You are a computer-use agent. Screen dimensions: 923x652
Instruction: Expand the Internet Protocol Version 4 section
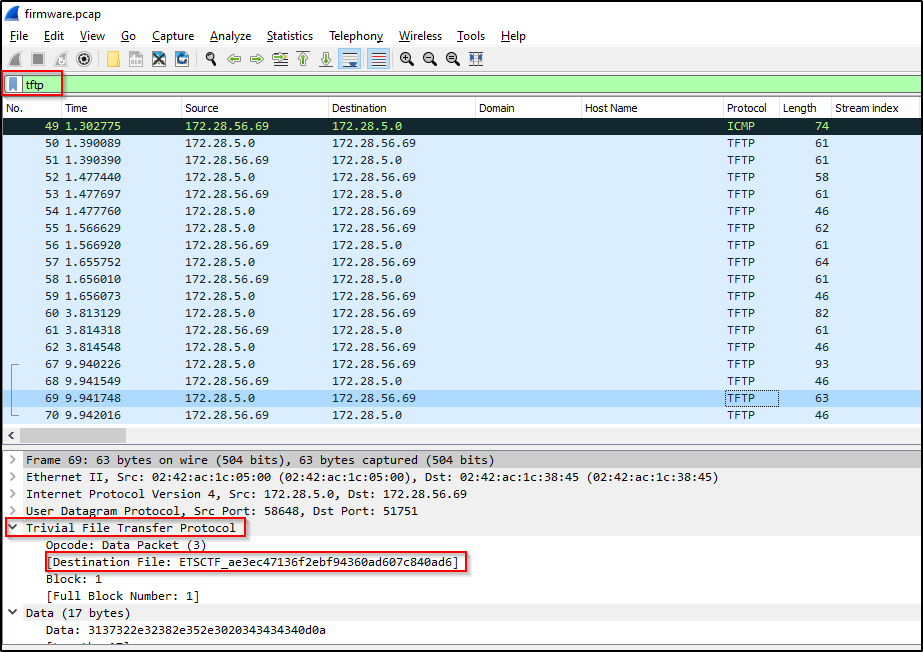[x=13, y=494]
